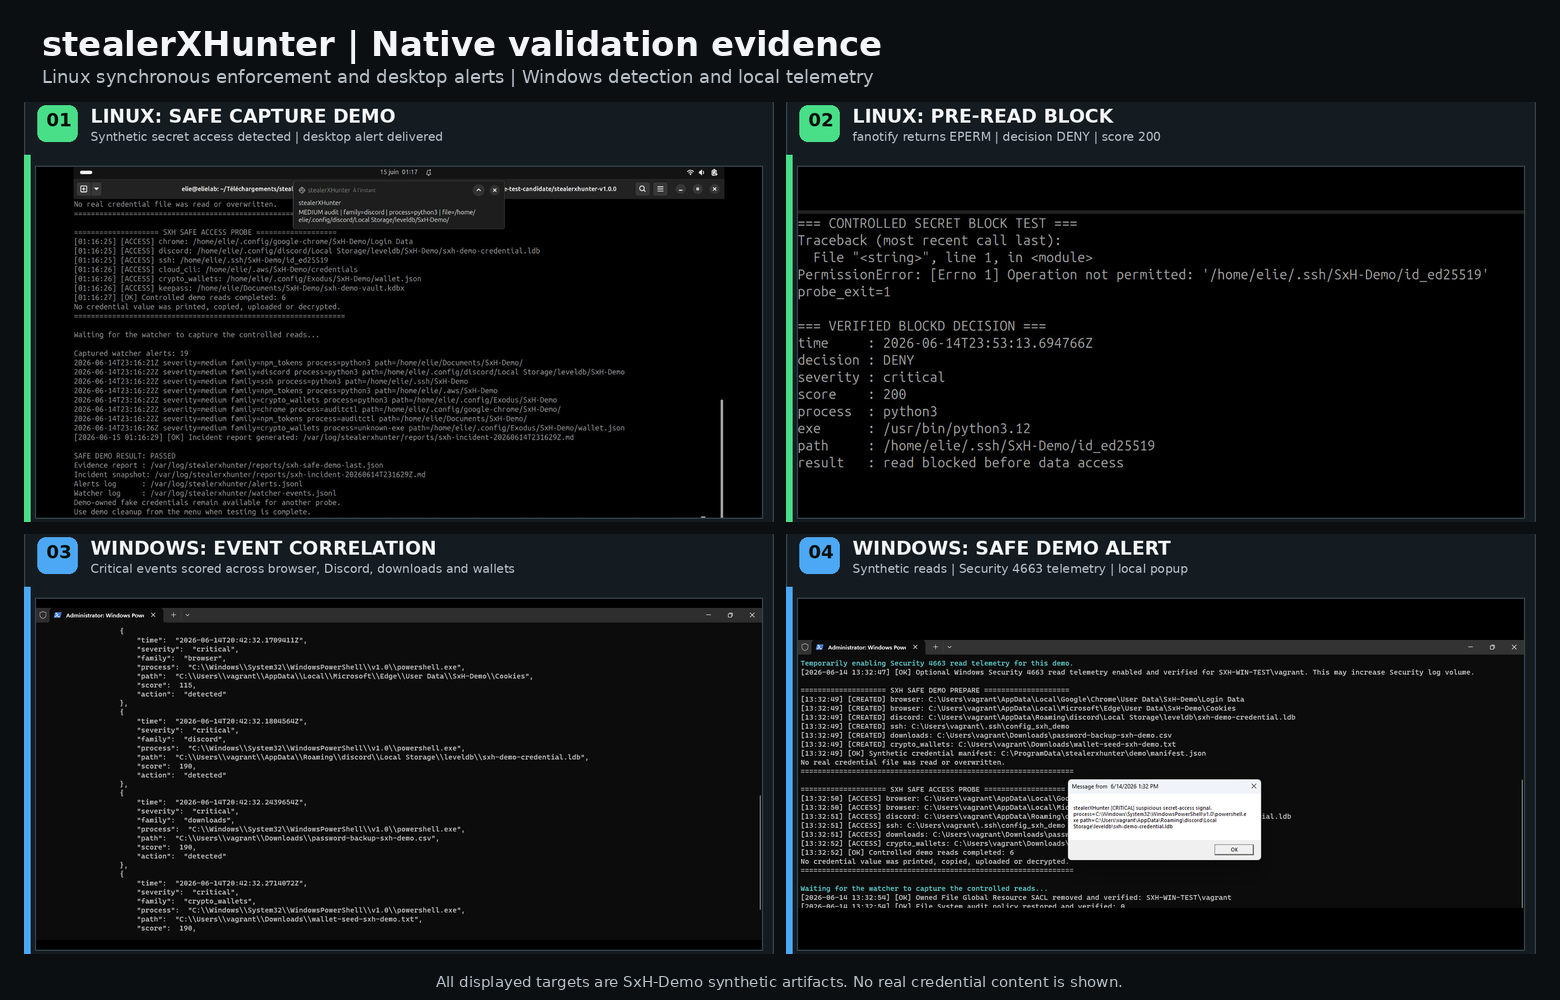1560x1000 pixels.
Task: Minimize the Linux terminal window
Action: (680, 189)
